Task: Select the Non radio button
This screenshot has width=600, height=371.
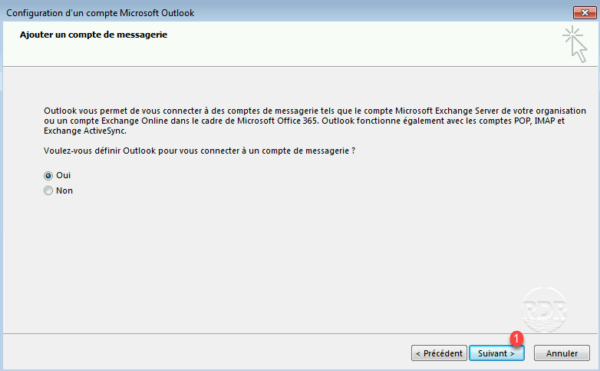Action: coord(48,190)
